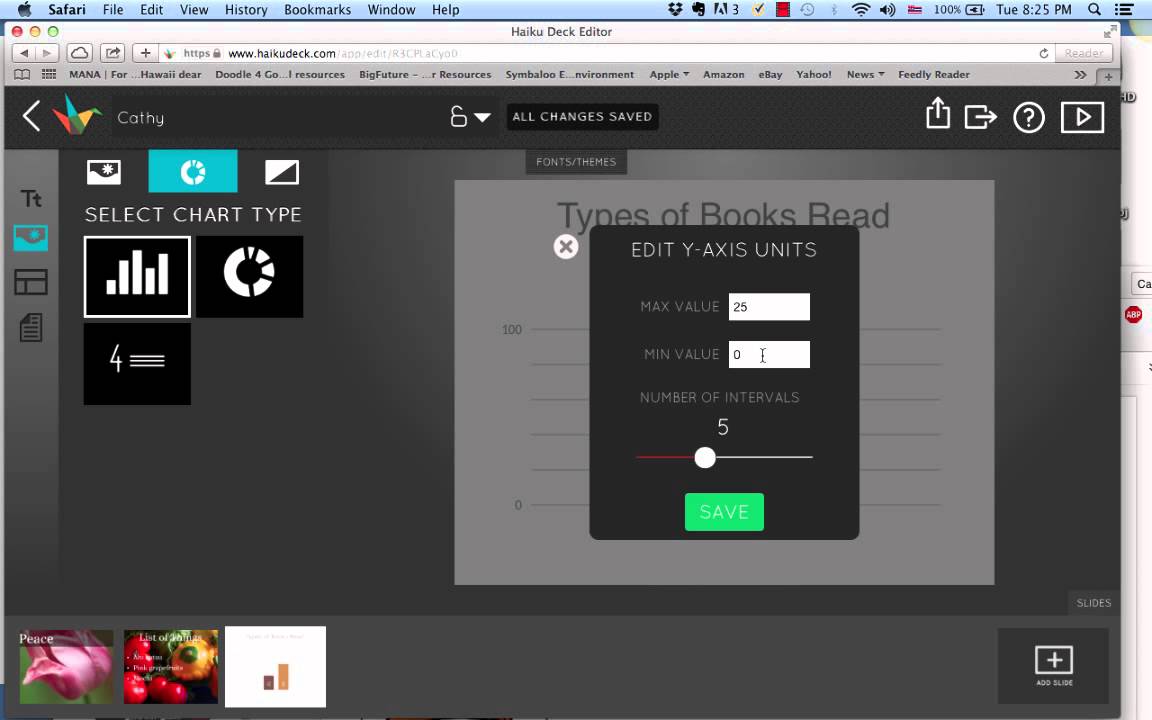Open the Apple bookmarks dropdown
Viewport: 1152px width, 720px height.
coord(669,74)
